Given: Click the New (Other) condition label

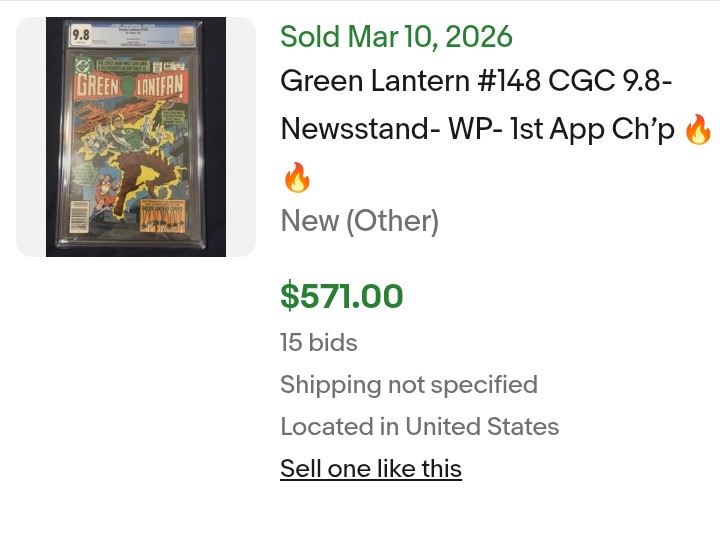Looking at the screenshot, I should tap(360, 221).
